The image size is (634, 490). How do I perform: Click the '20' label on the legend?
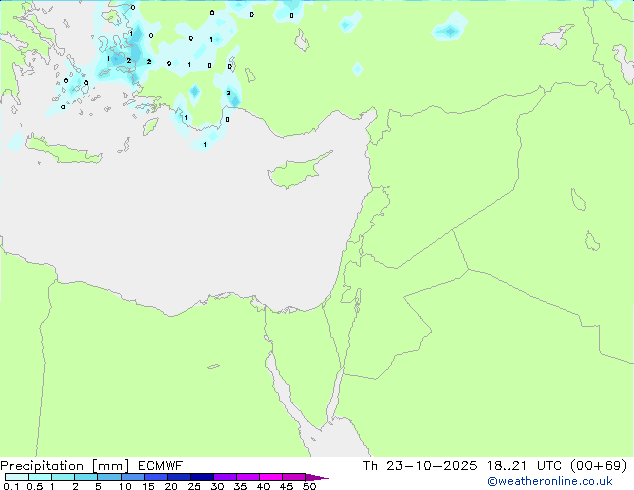point(171,486)
